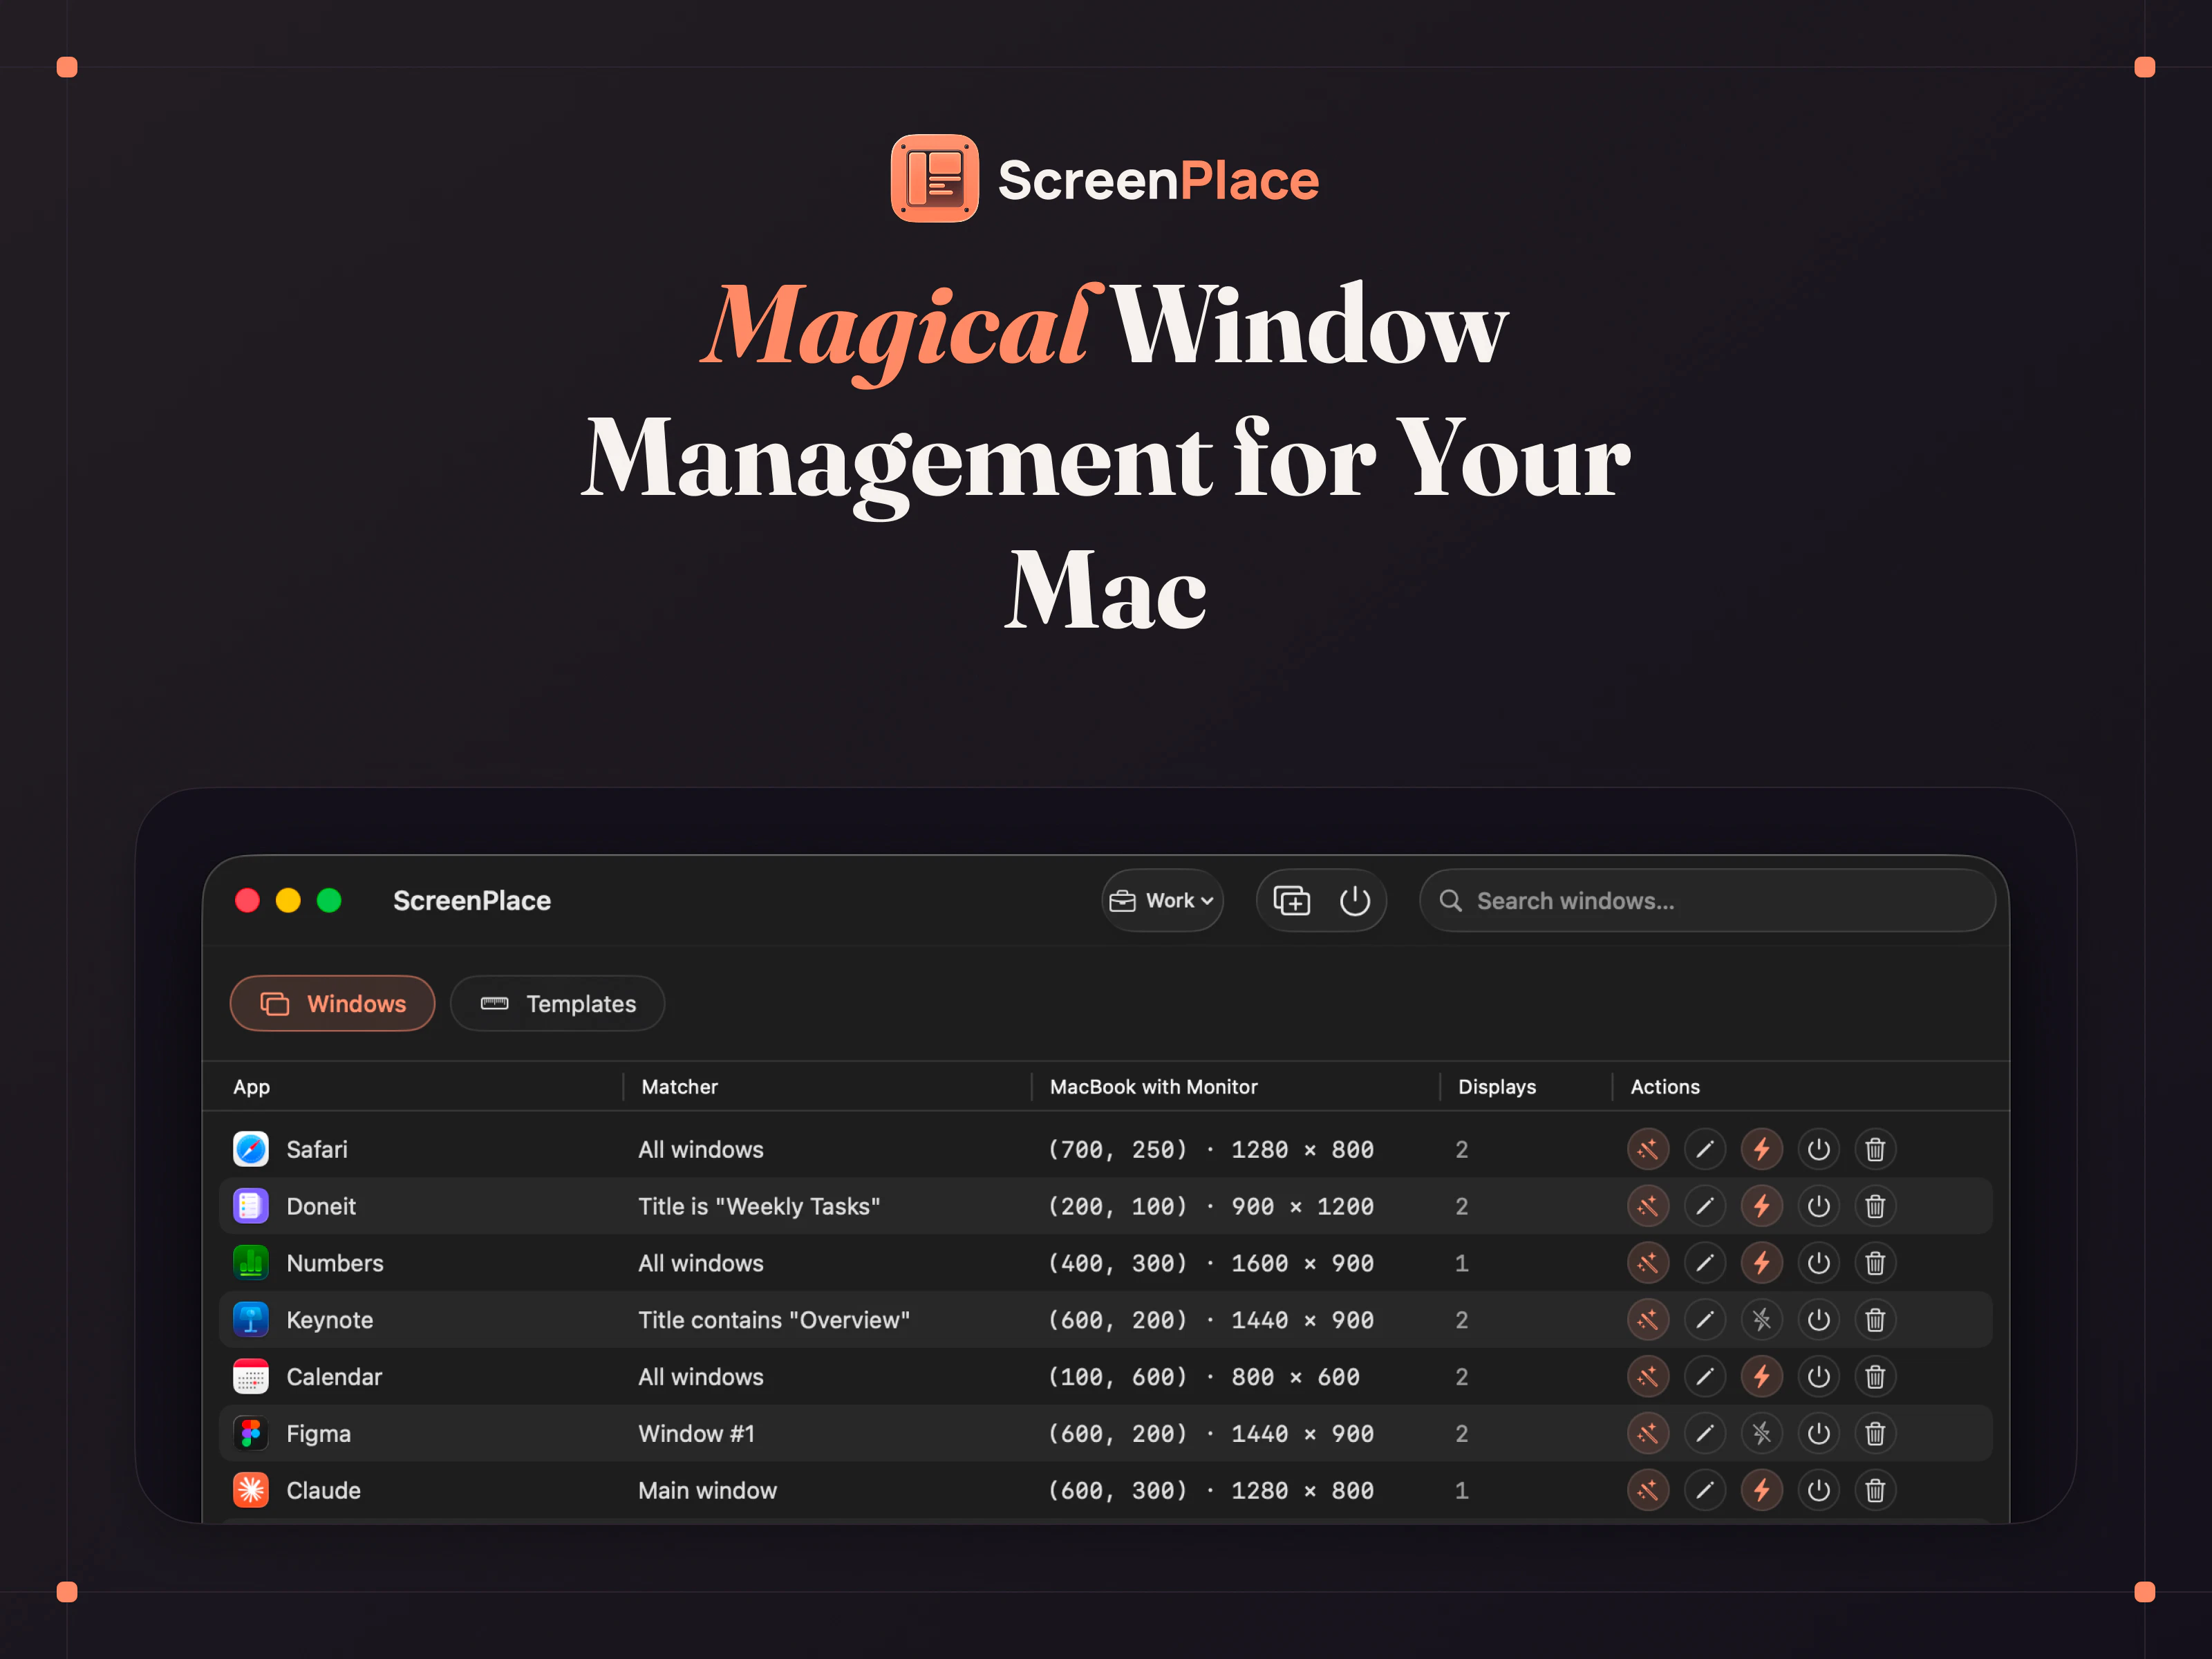Toggle the power button in Figma row
The height and width of the screenshot is (1659, 2212).
coord(1819,1434)
